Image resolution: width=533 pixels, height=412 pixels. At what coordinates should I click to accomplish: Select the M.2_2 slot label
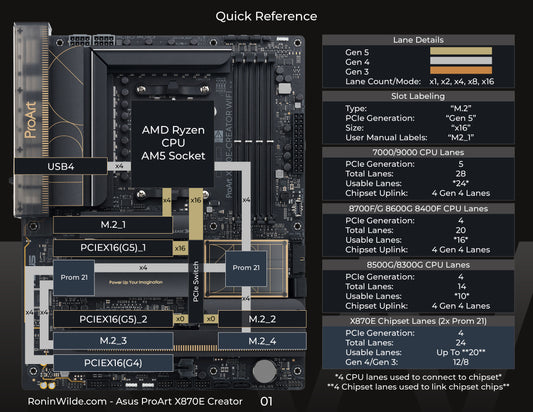pyautogui.click(x=262, y=319)
